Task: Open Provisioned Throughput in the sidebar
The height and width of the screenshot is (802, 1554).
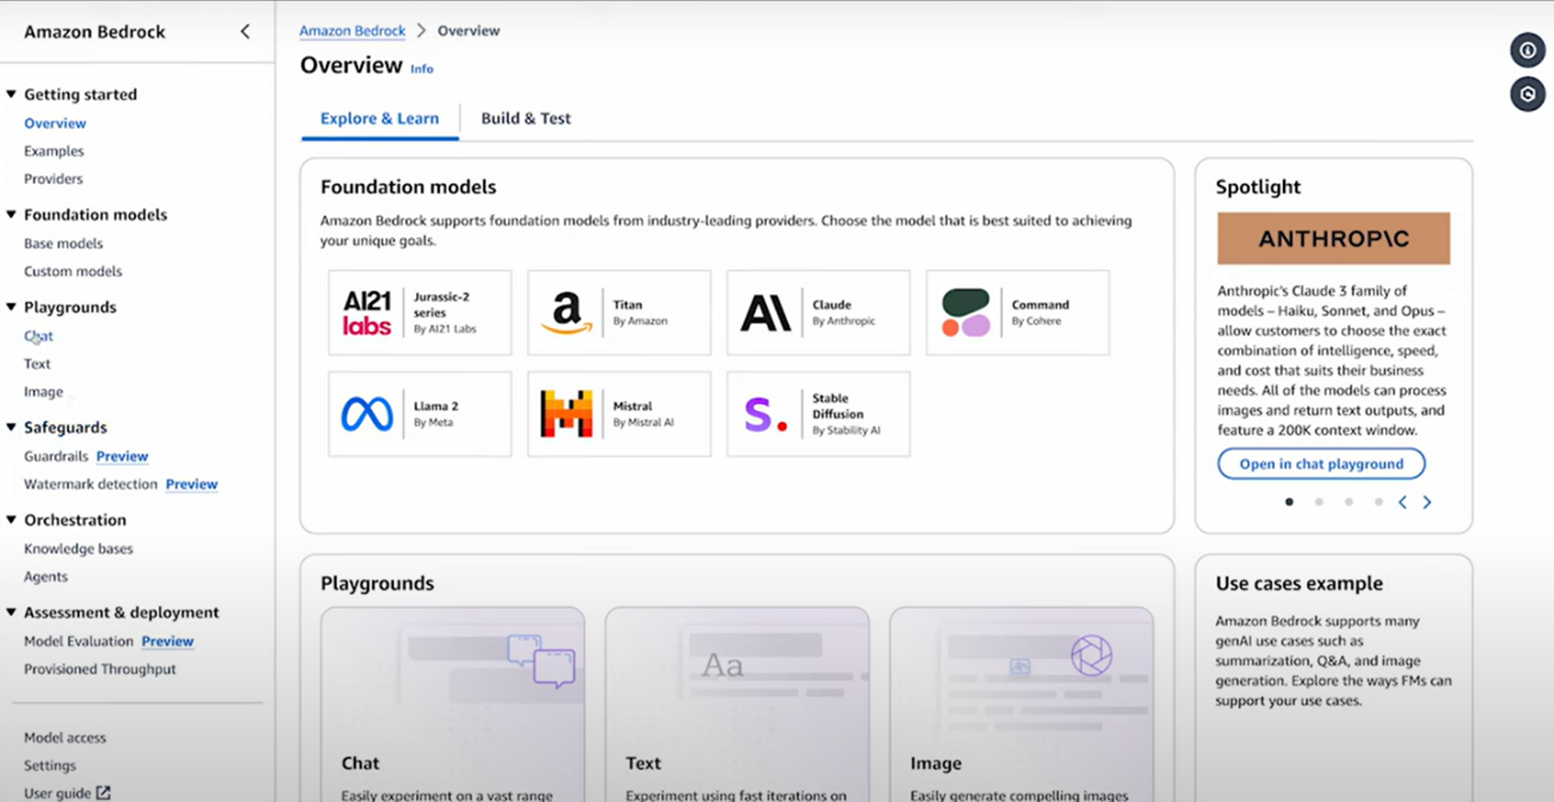Action: click(x=100, y=669)
